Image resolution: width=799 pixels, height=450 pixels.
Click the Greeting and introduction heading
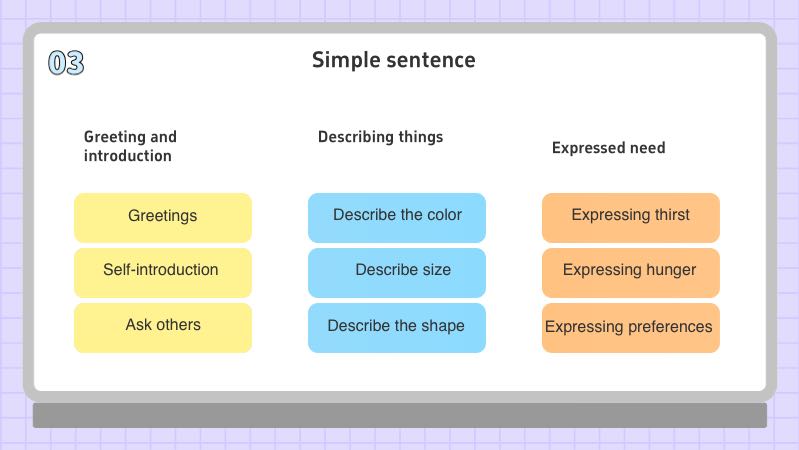[130, 147]
